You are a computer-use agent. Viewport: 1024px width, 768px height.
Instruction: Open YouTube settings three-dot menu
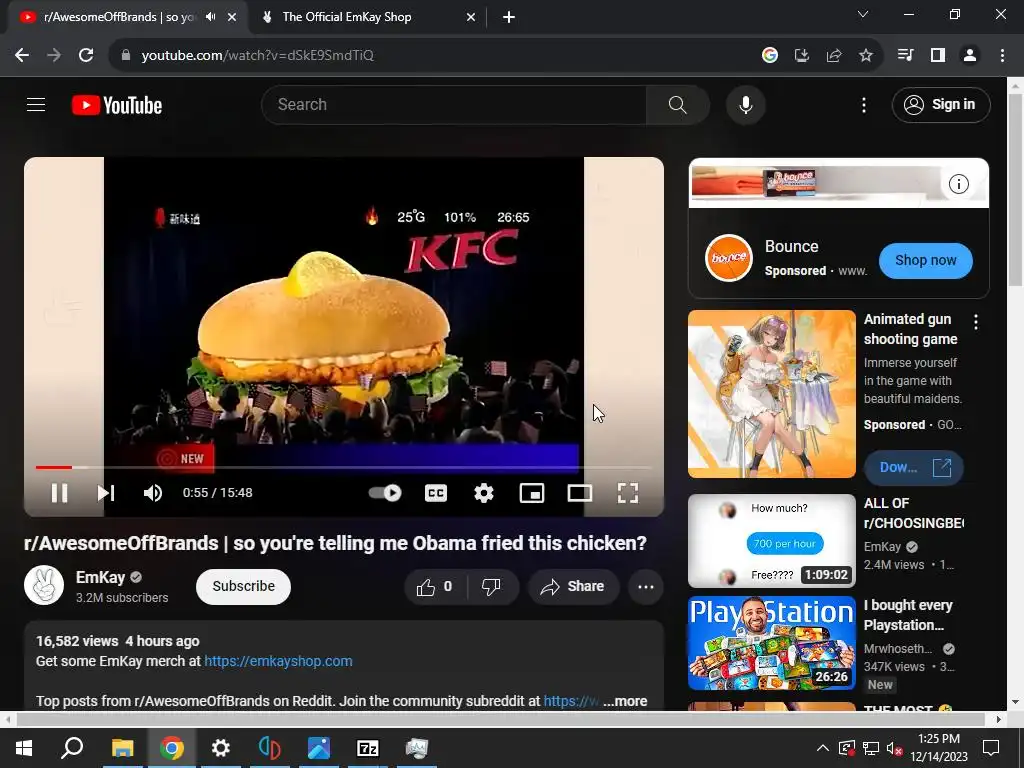tap(863, 105)
